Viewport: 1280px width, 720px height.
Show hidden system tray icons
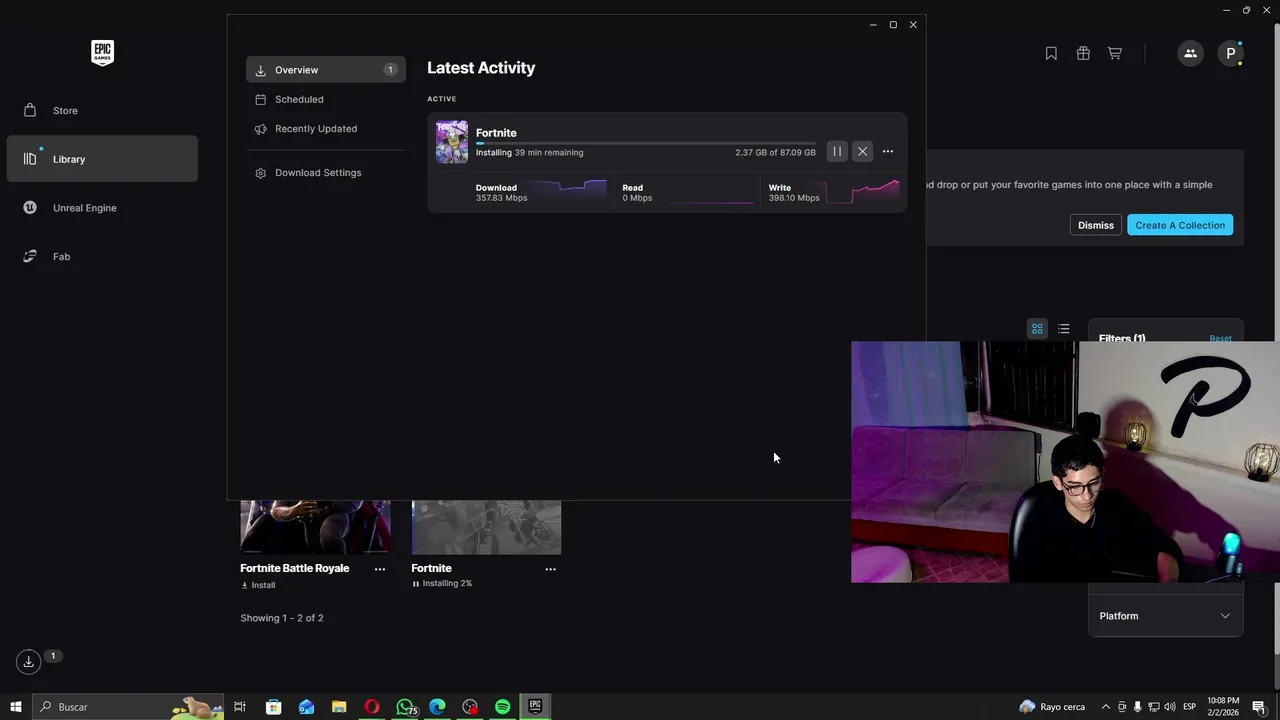(1105, 707)
